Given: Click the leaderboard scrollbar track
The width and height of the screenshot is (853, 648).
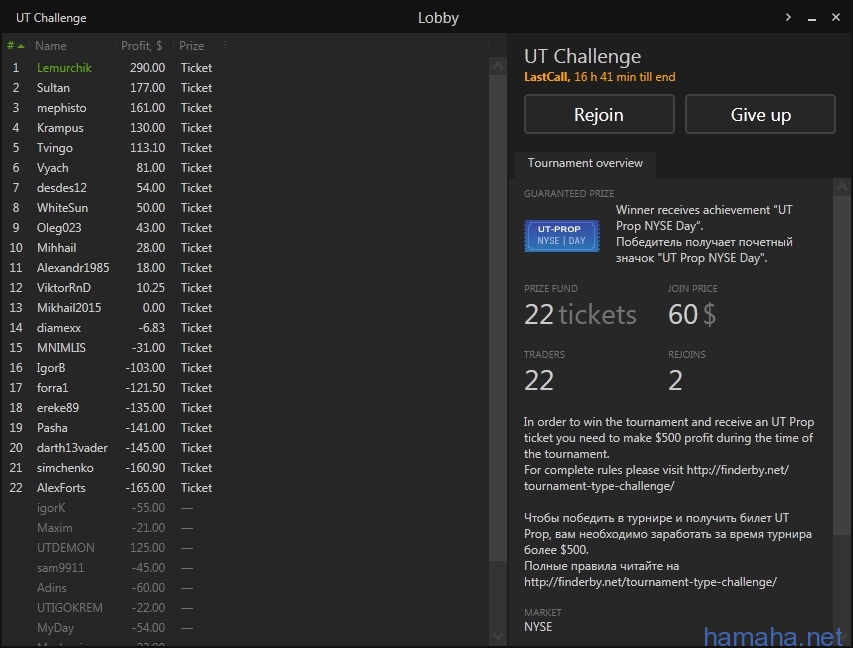Looking at the screenshot, I should pyautogui.click(x=498, y=593).
